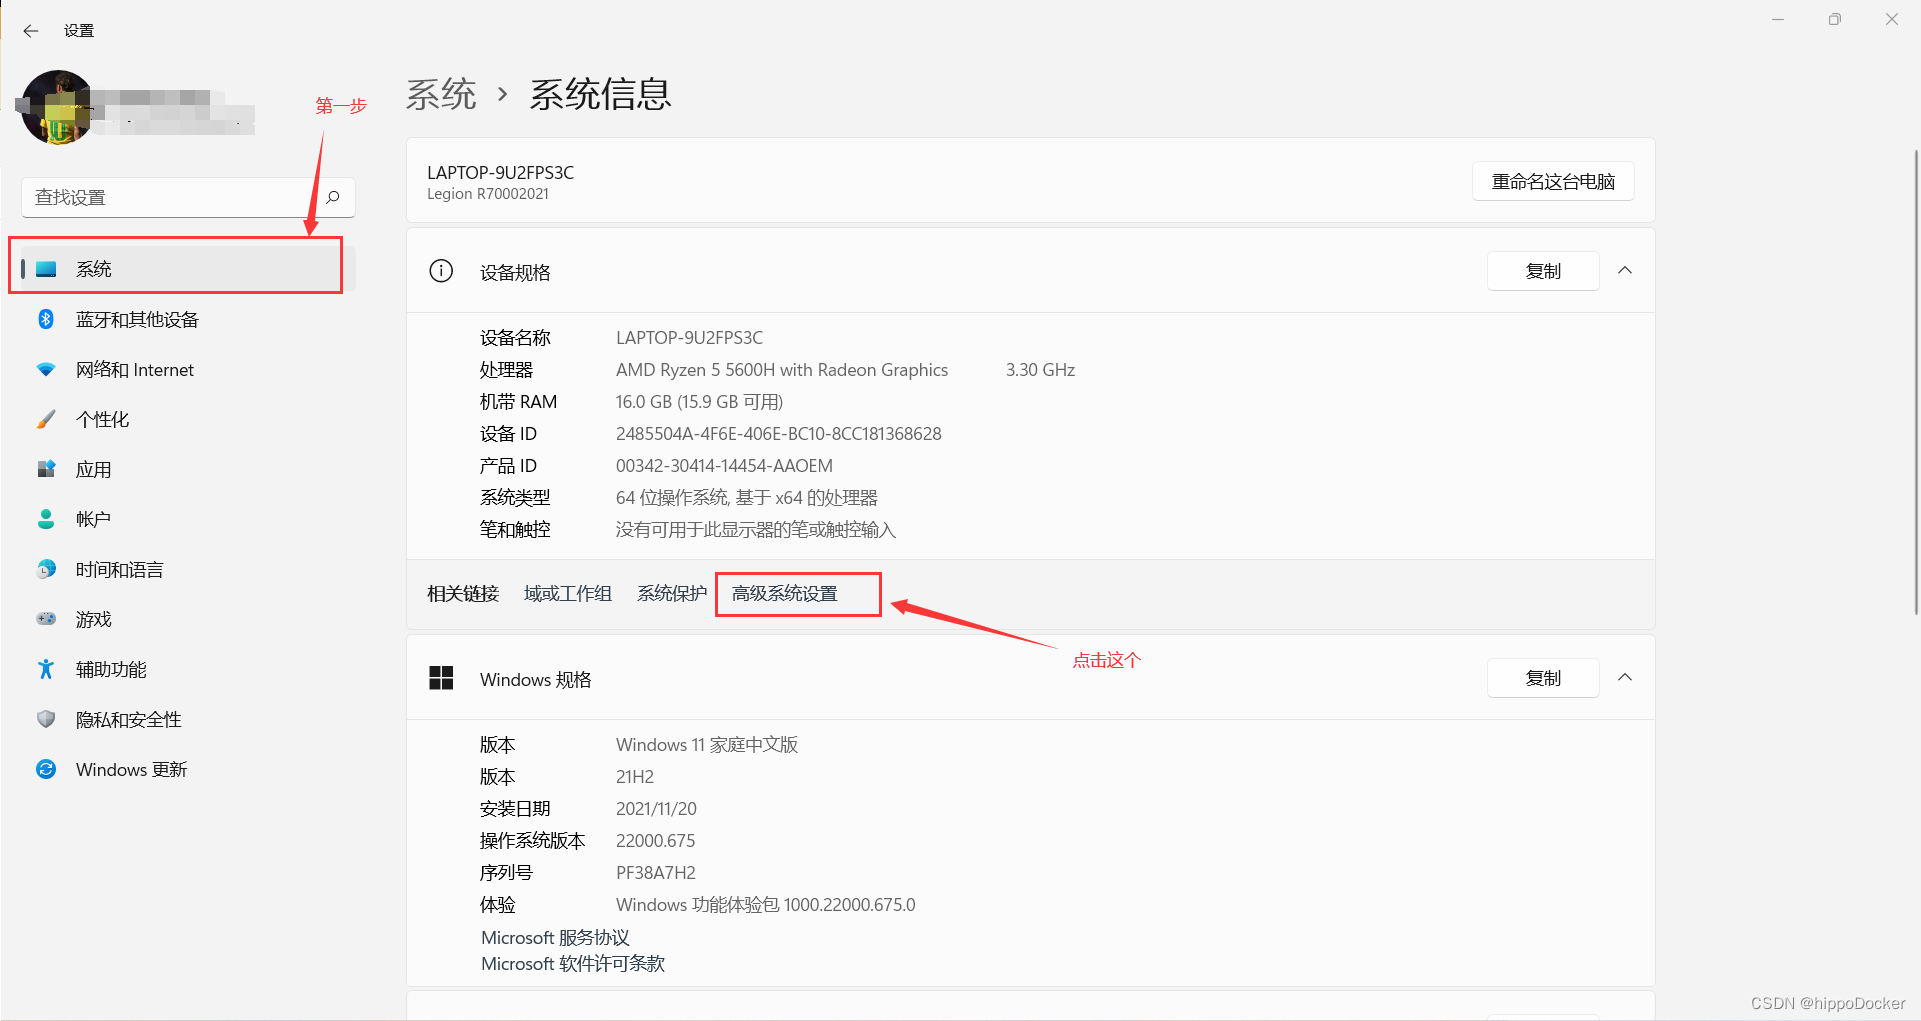Select the OS build value 22000.675

655,841
